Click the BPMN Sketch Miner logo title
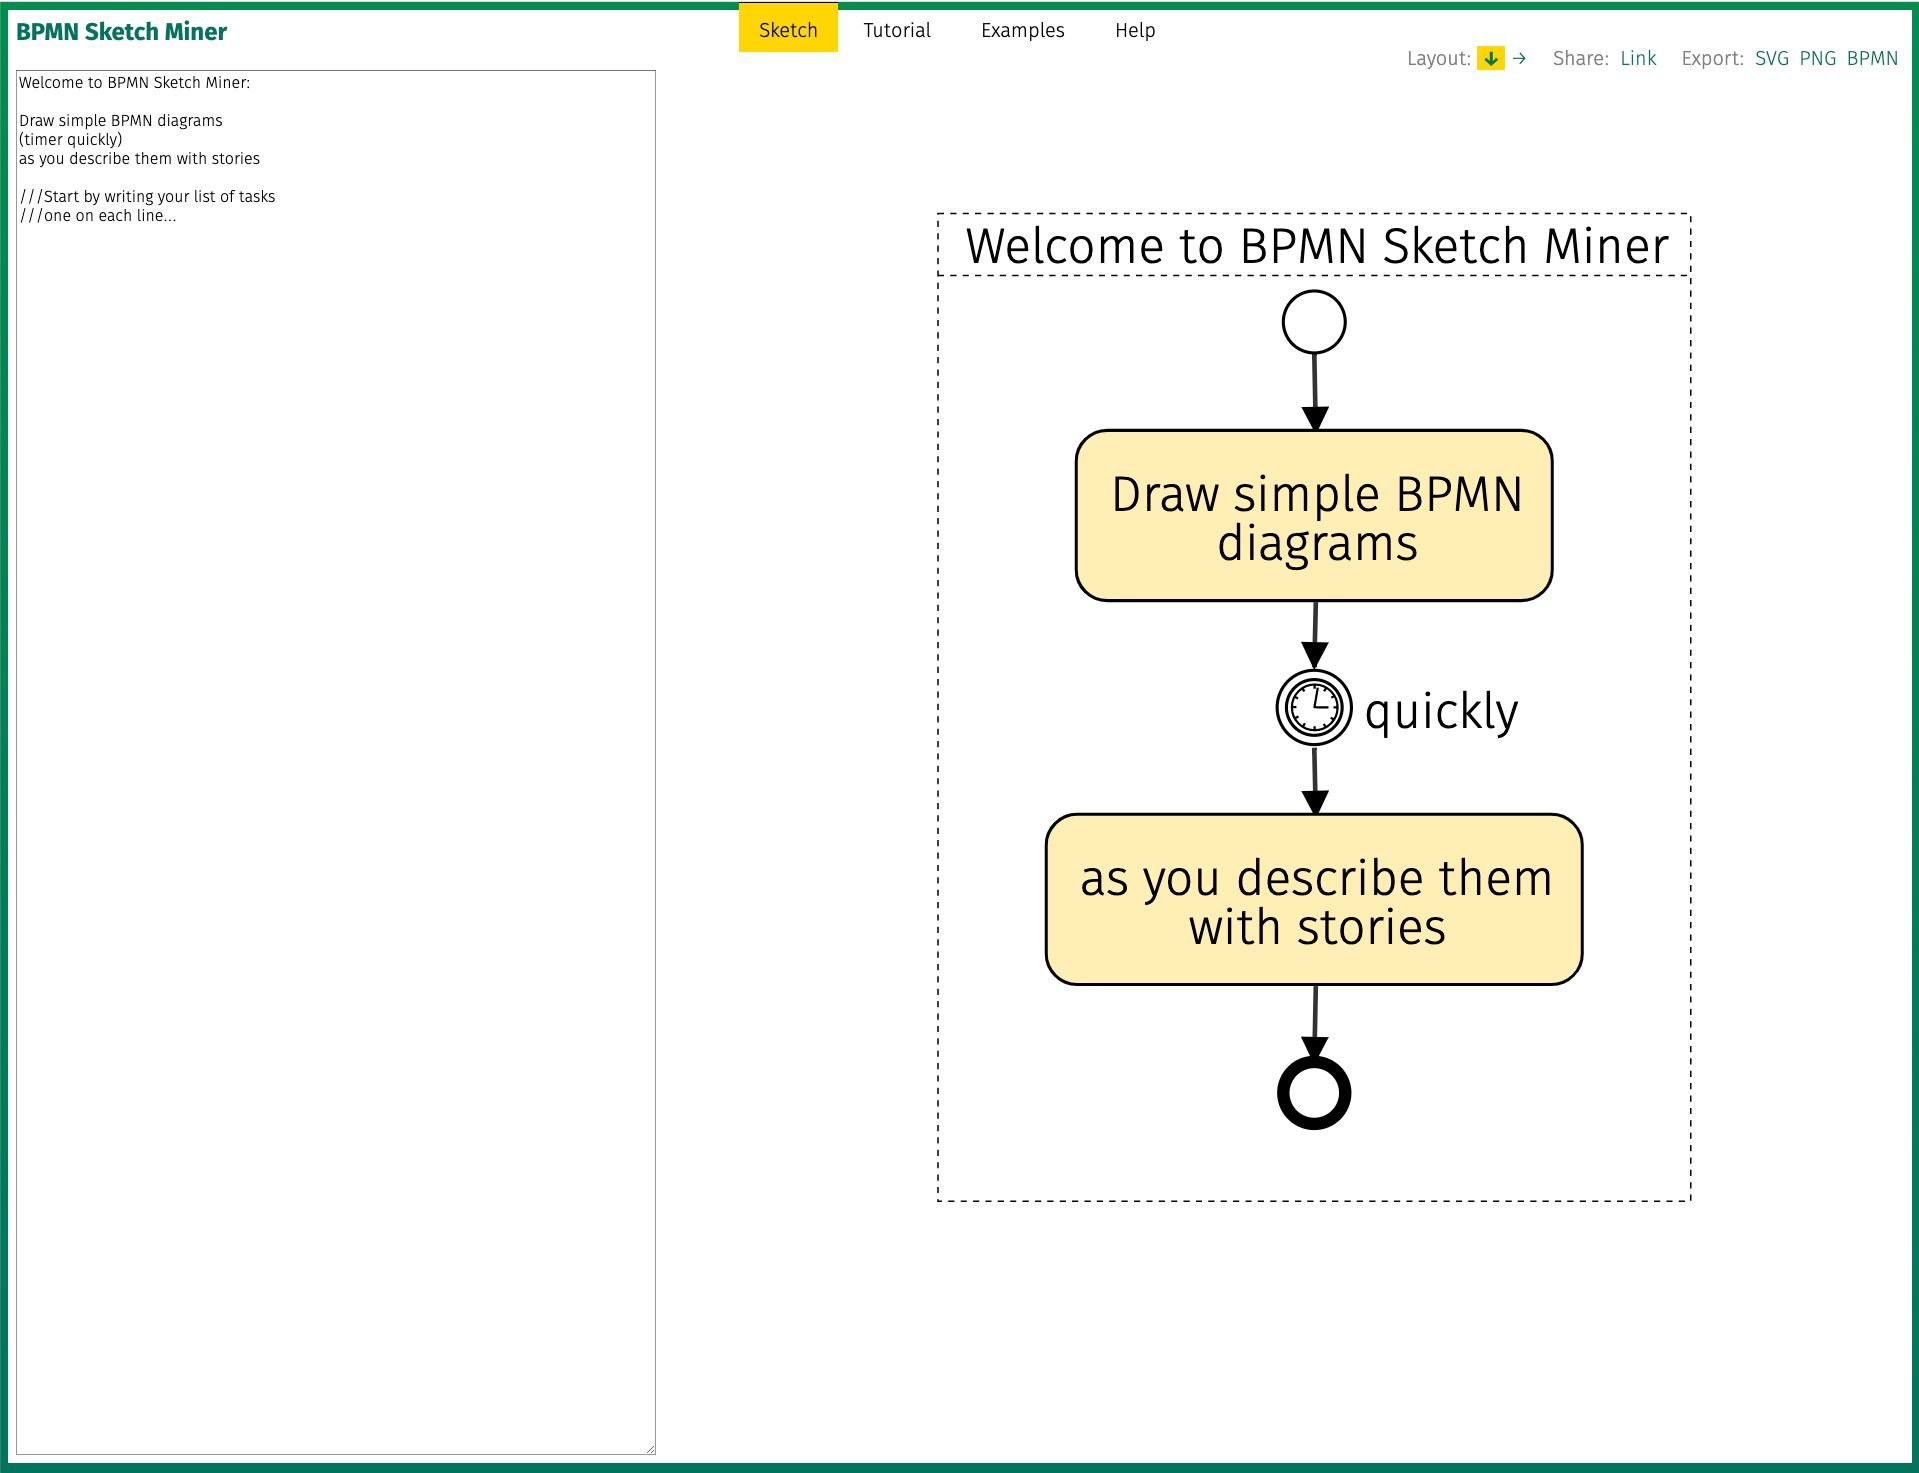 point(121,32)
